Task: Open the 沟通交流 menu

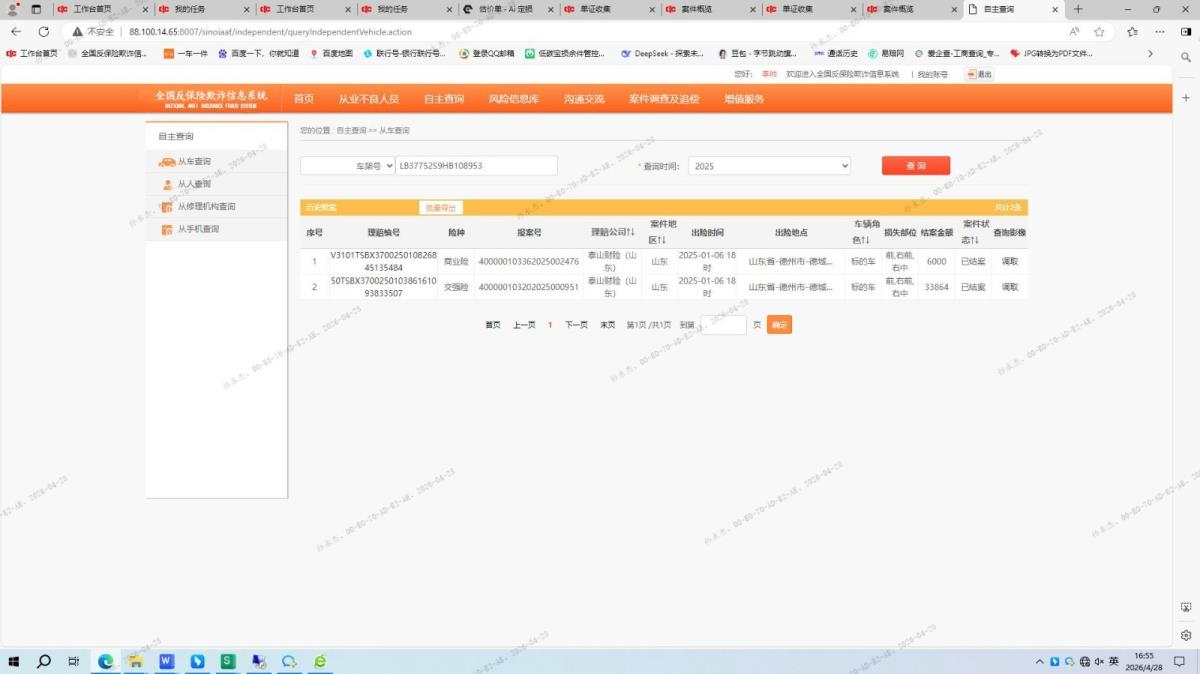Action: (584, 99)
